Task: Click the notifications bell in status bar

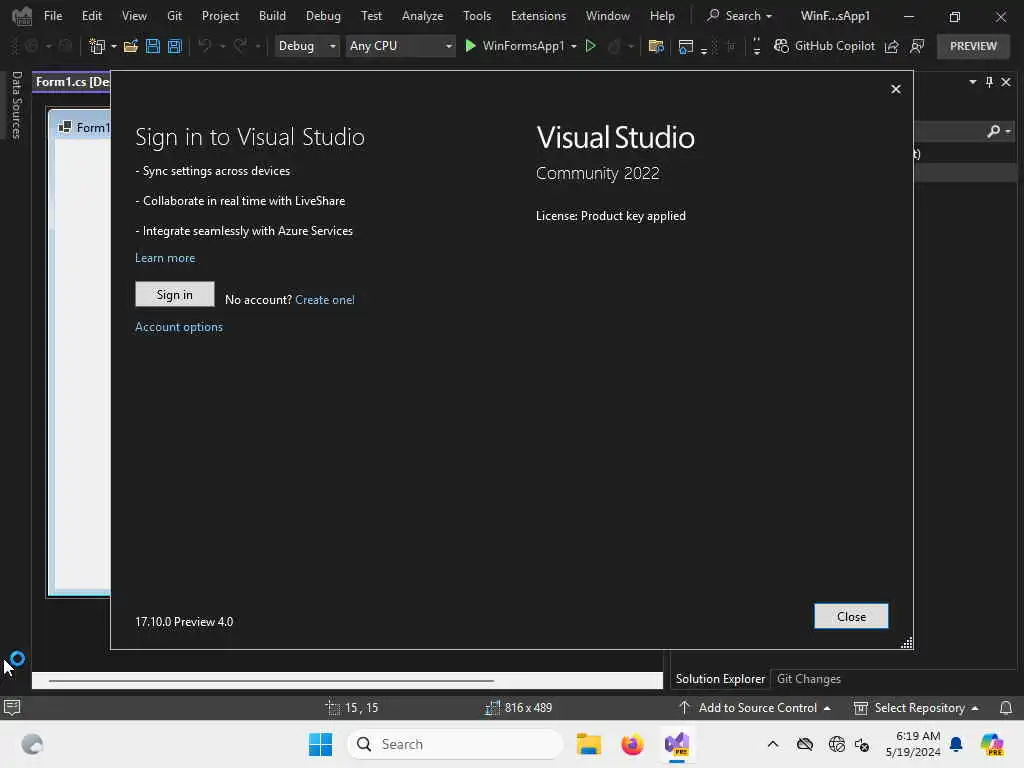Action: (x=1006, y=708)
